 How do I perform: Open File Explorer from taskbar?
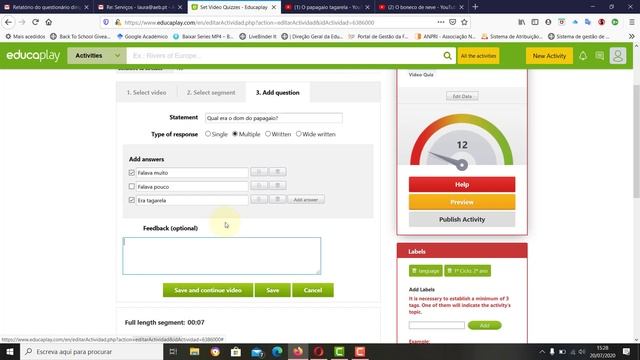click(195, 351)
